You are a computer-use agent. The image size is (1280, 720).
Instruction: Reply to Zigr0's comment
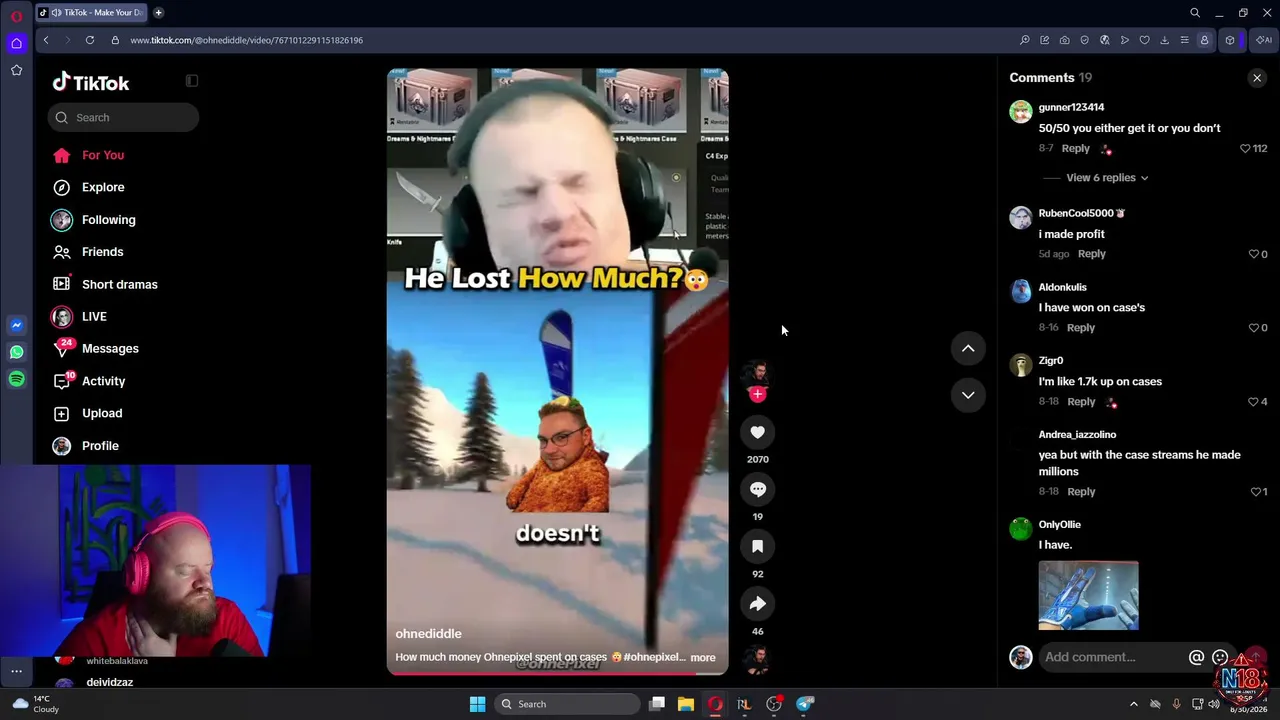tap(1081, 402)
